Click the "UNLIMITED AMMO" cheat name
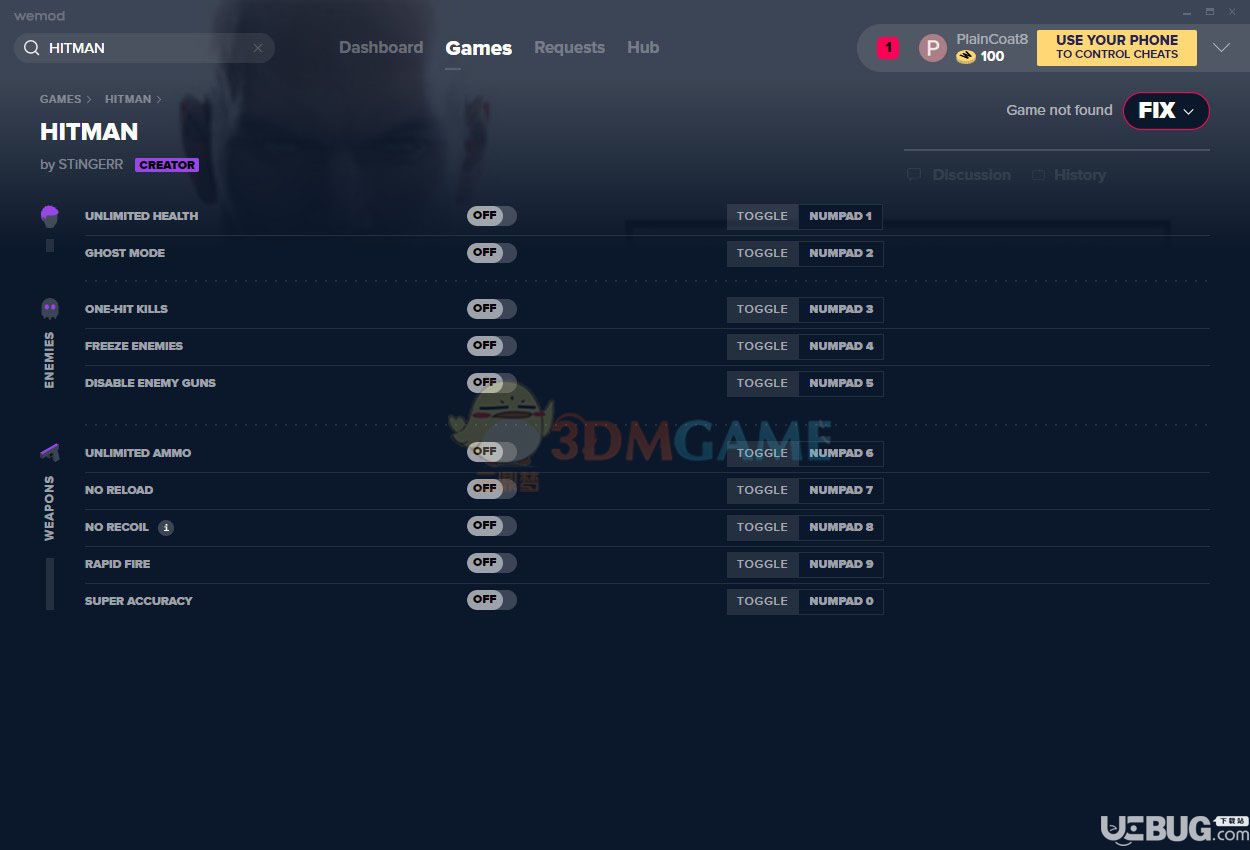This screenshot has width=1250, height=850. [138, 453]
